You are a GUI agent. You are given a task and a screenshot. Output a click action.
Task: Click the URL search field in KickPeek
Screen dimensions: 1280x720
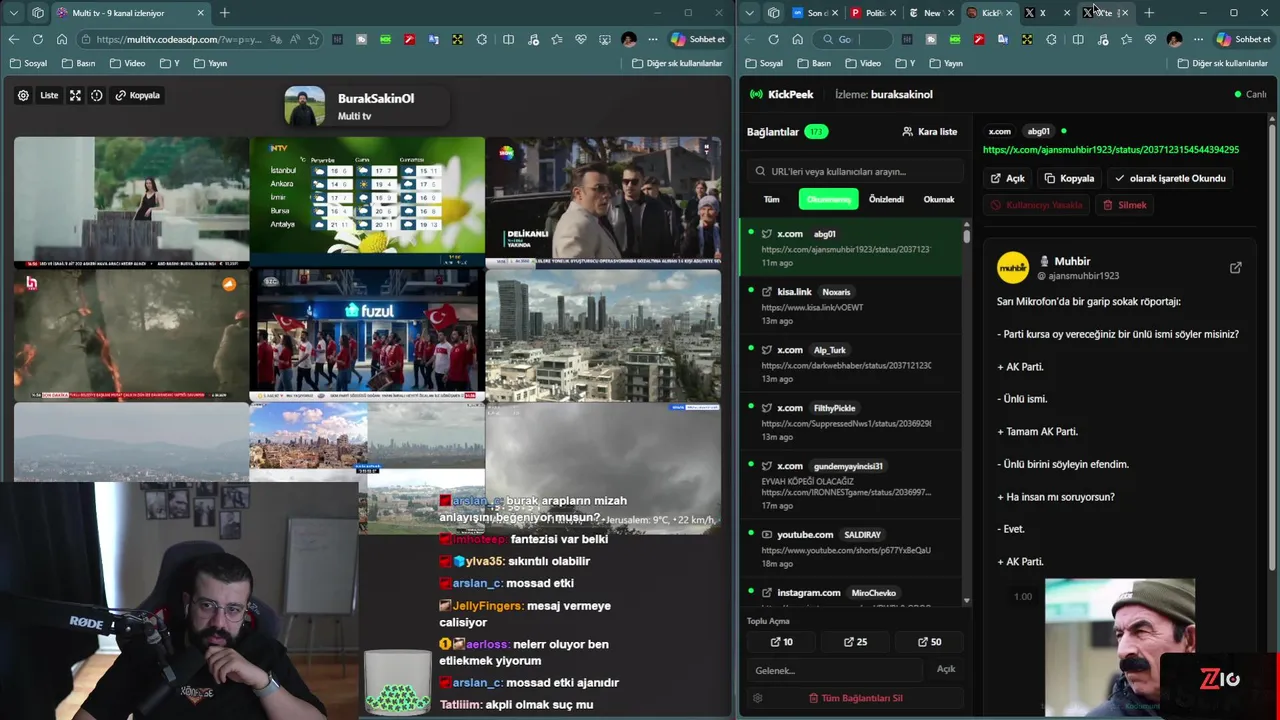click(856, 171)
